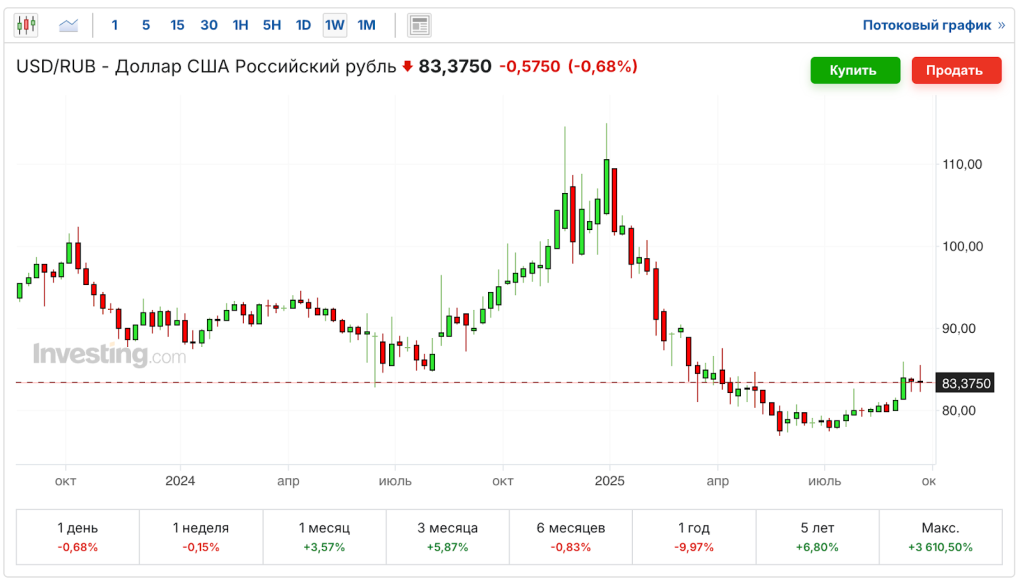The width and height of the screenshot is (1022, 586).
Task: Select the 1-minute interval
Action: [x=114, y=24]
